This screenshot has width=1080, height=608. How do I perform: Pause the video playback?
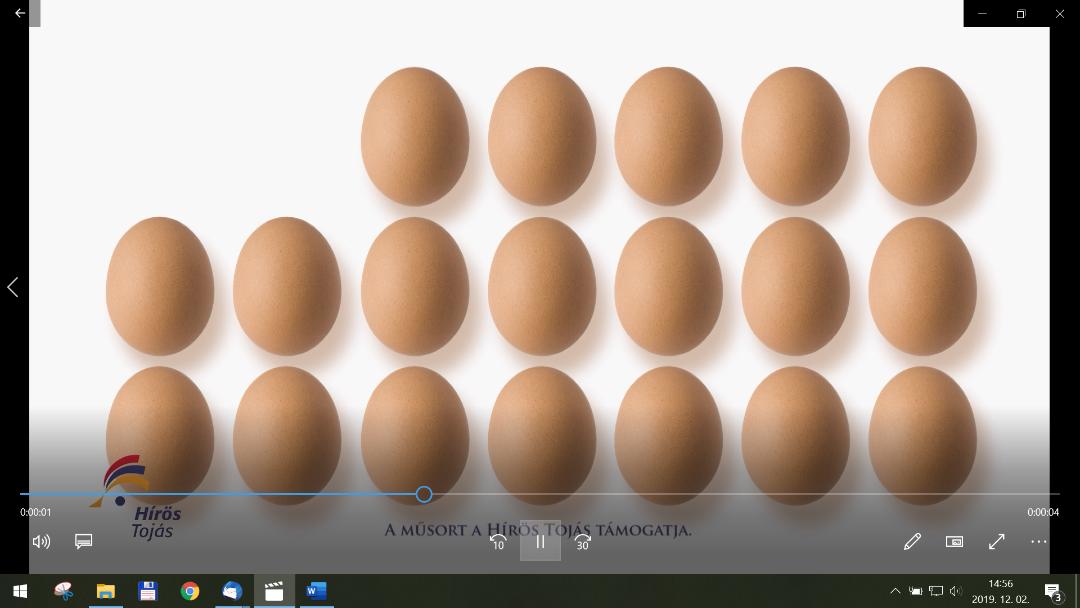point(540,541)
